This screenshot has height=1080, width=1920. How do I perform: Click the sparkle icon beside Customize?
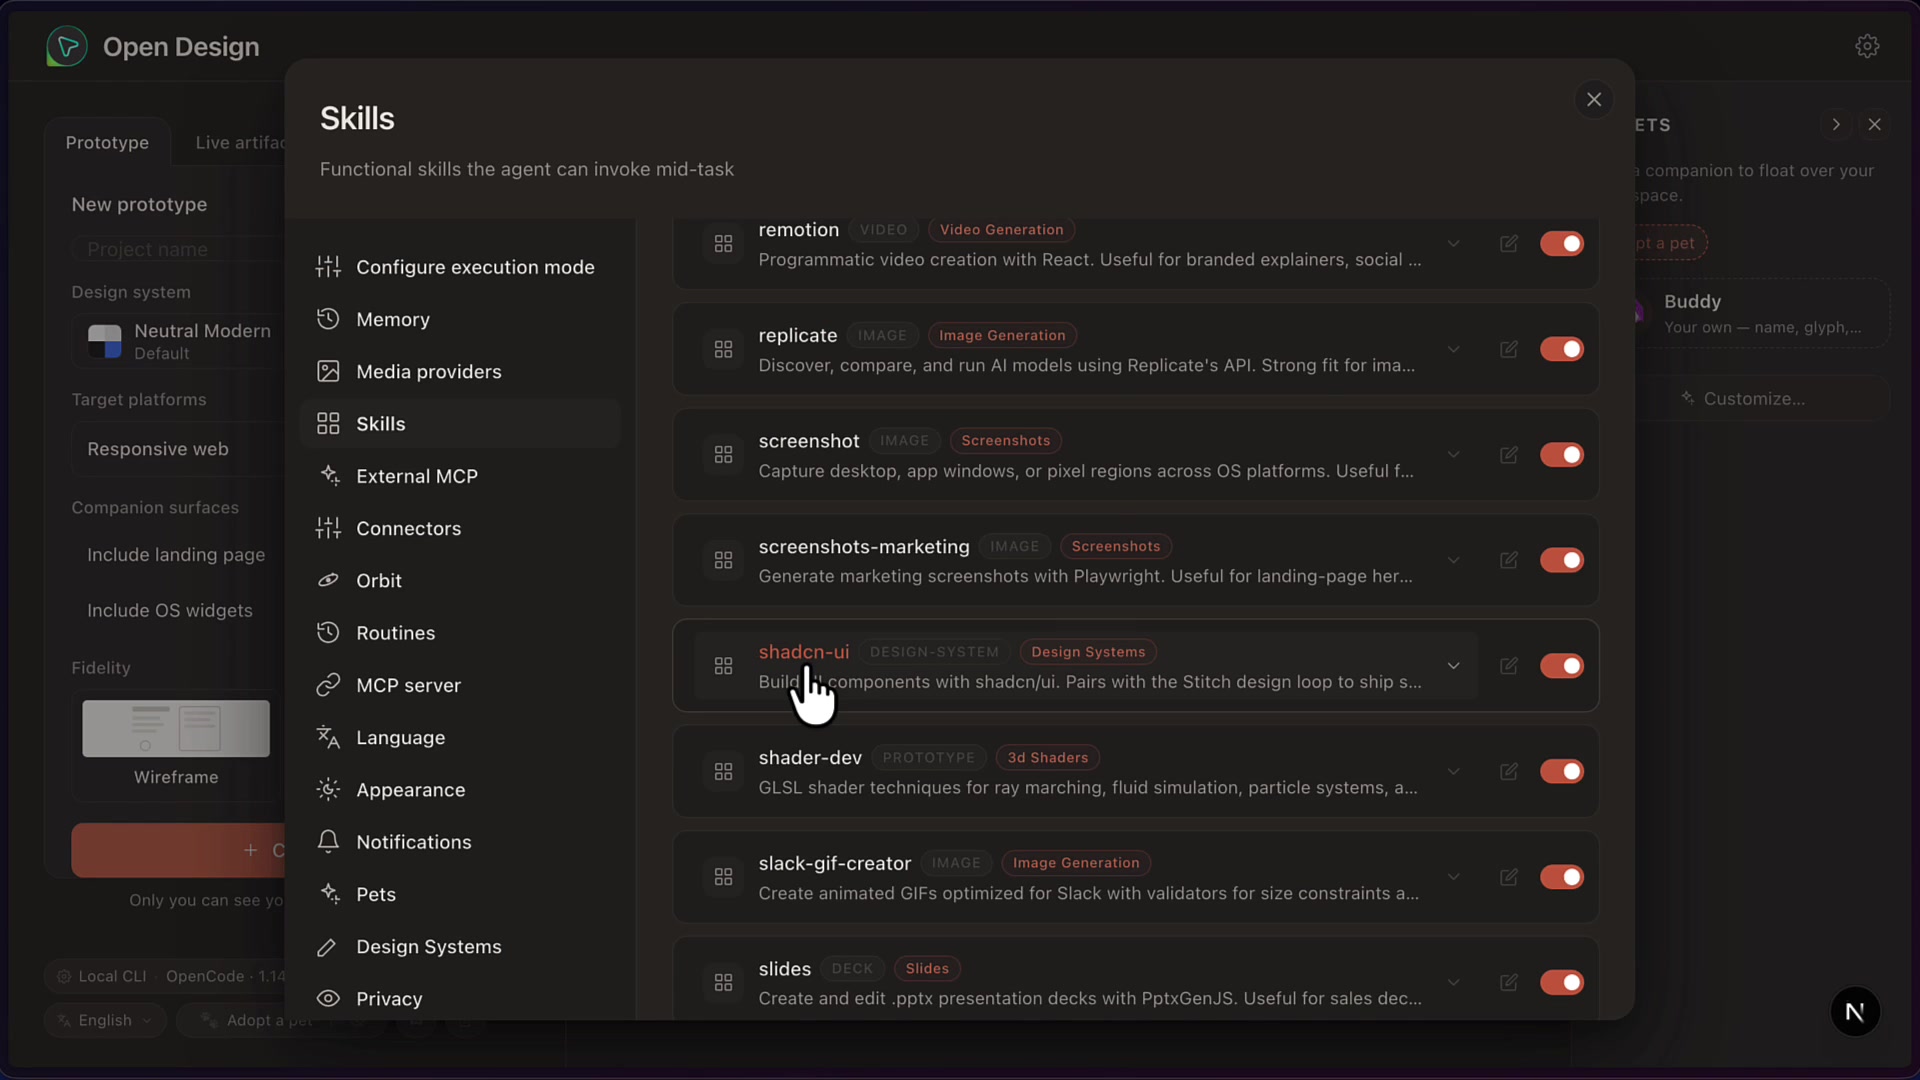[x=1688, y=398]
